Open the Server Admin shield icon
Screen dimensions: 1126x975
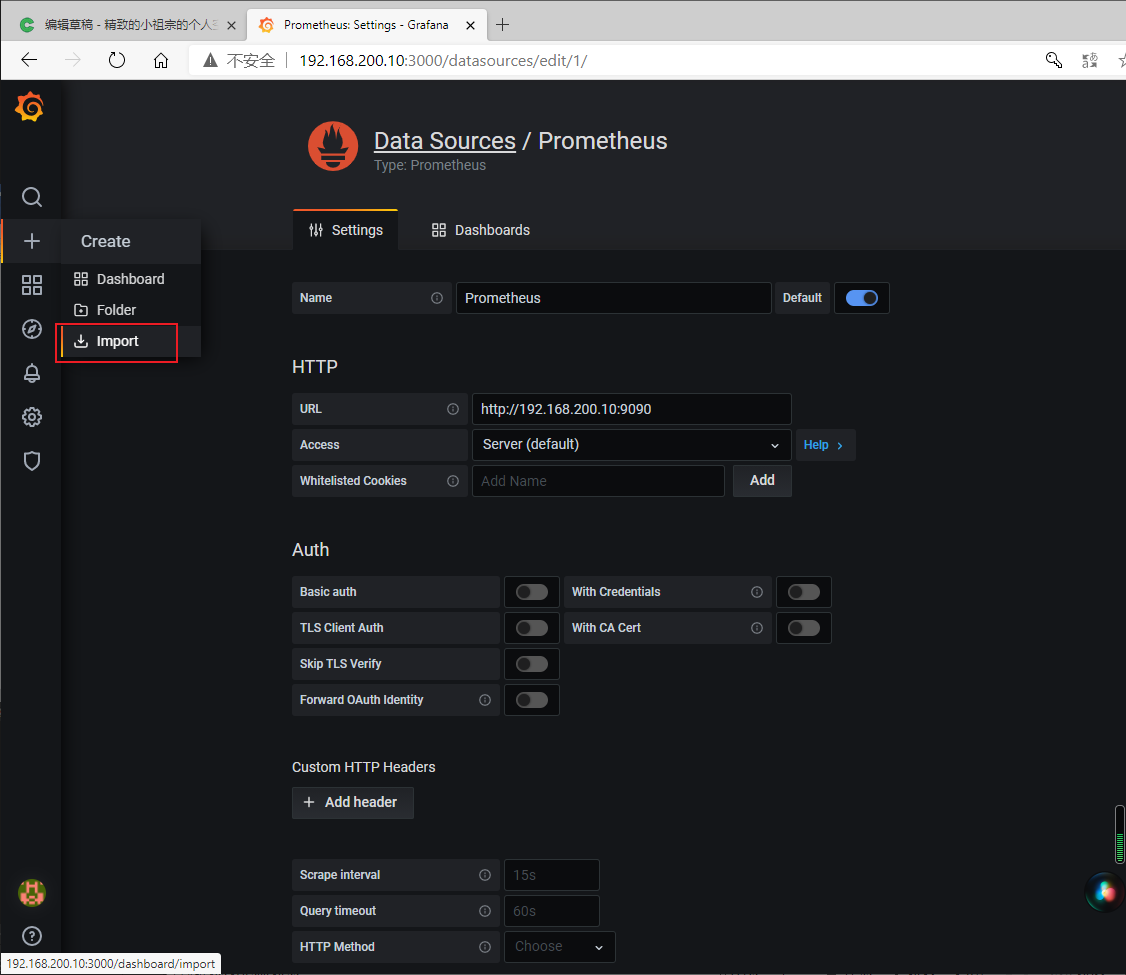coord(32,461)
